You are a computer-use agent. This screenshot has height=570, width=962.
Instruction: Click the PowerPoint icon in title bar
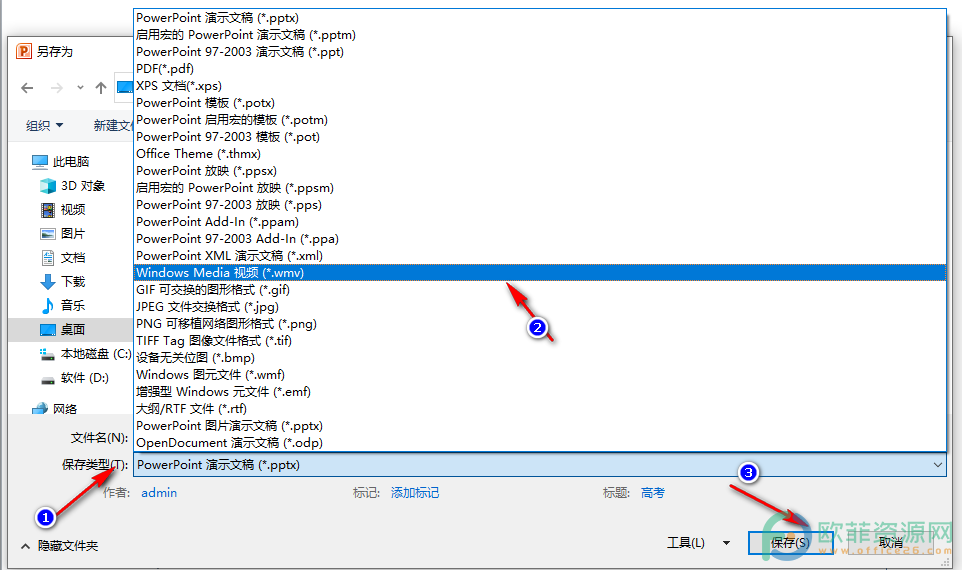pyautogui.click(x=23, y=51)
